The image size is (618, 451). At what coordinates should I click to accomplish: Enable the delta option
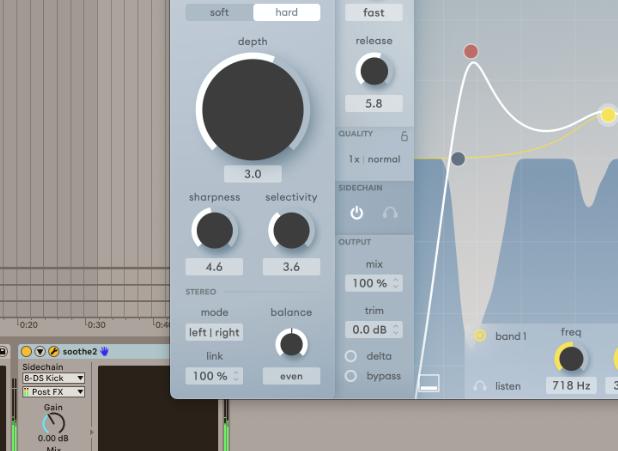click(351, 356)
